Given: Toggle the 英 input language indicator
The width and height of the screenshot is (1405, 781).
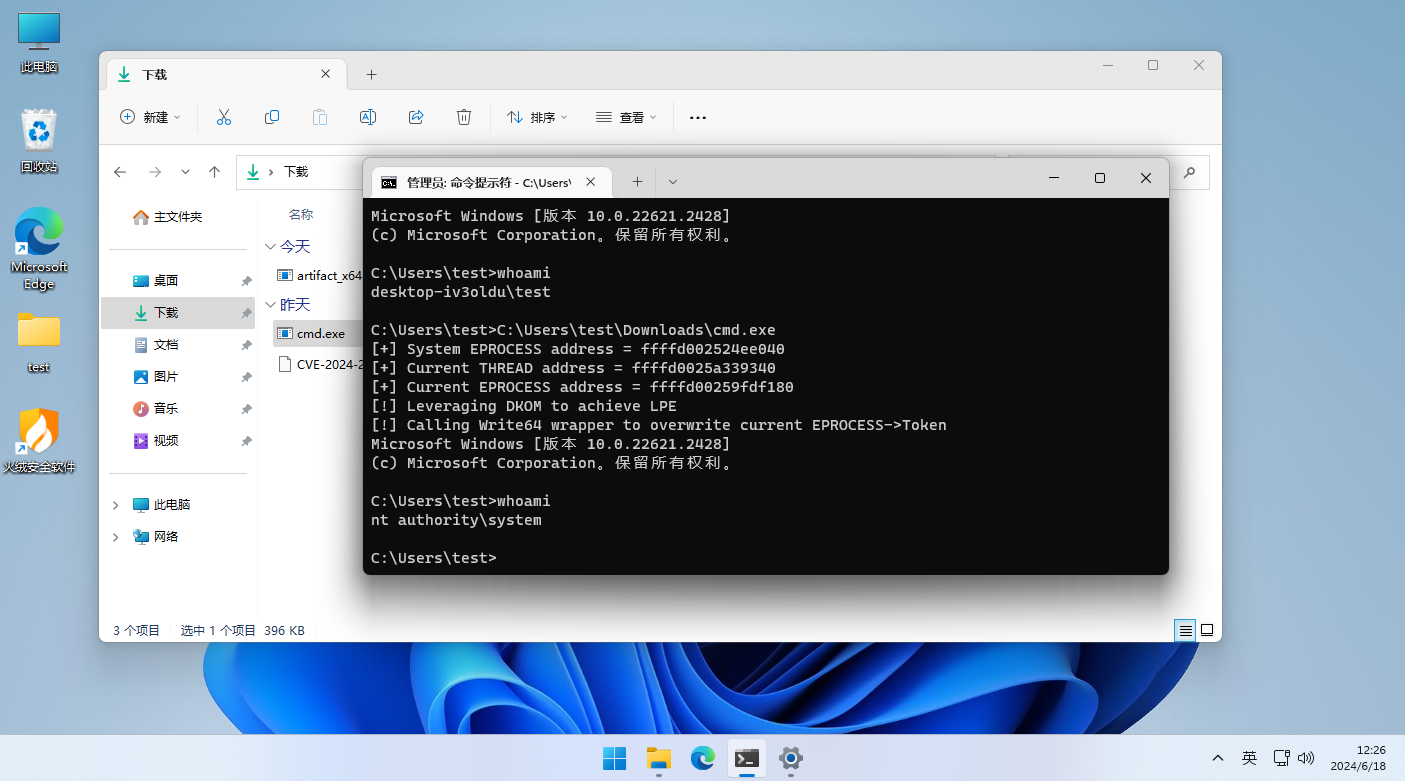Looking at the screenshot, I should 1249,758.
